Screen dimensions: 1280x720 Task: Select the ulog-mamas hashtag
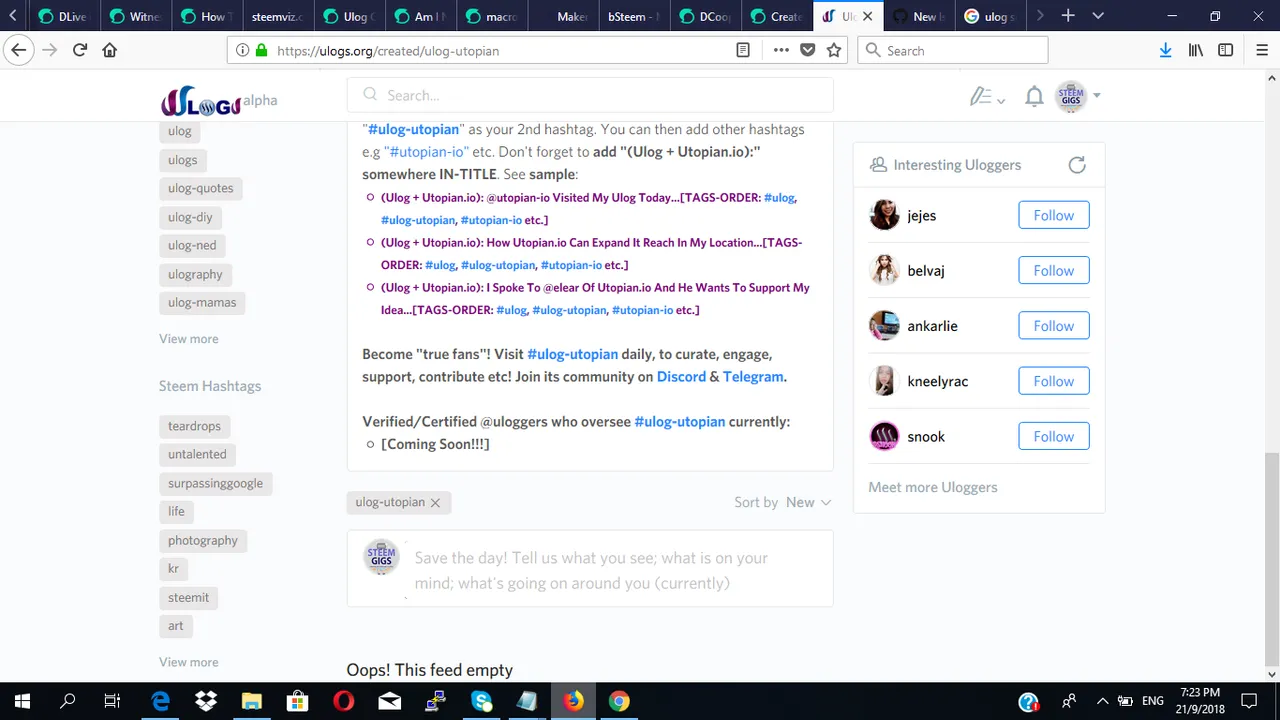[x=202, y=302]
